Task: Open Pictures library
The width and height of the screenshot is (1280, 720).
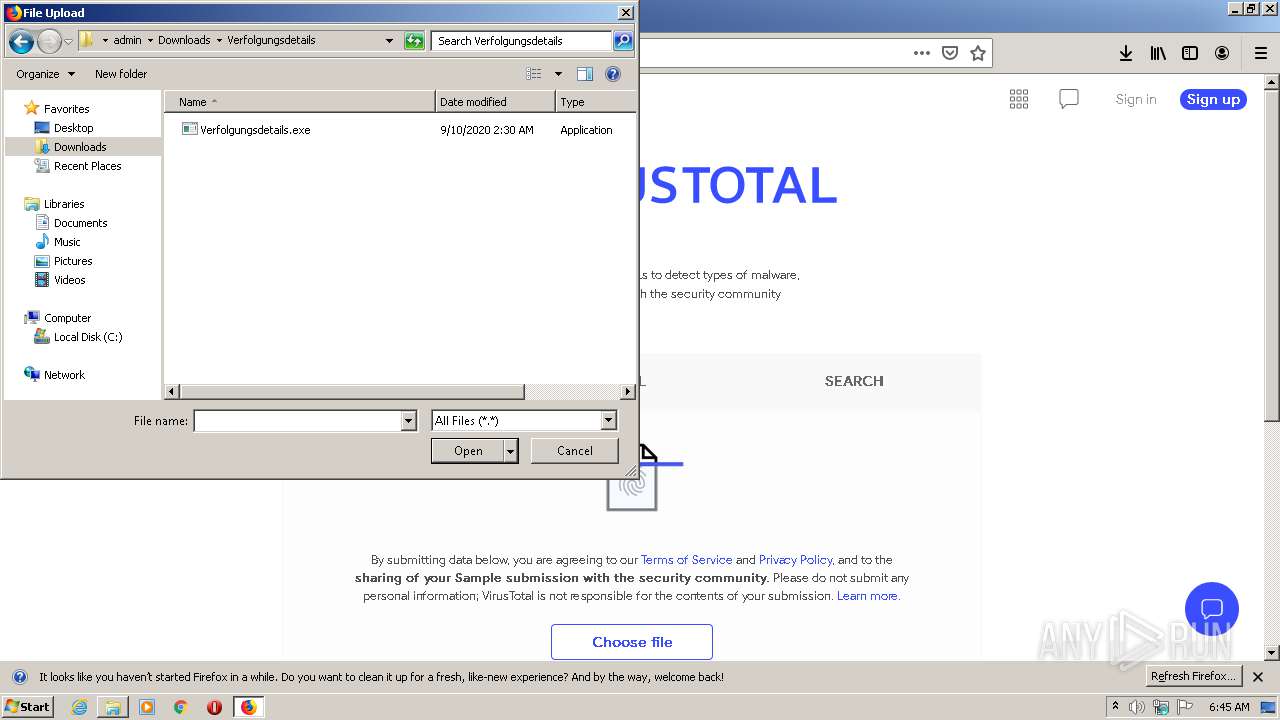Action: point(73,261)
